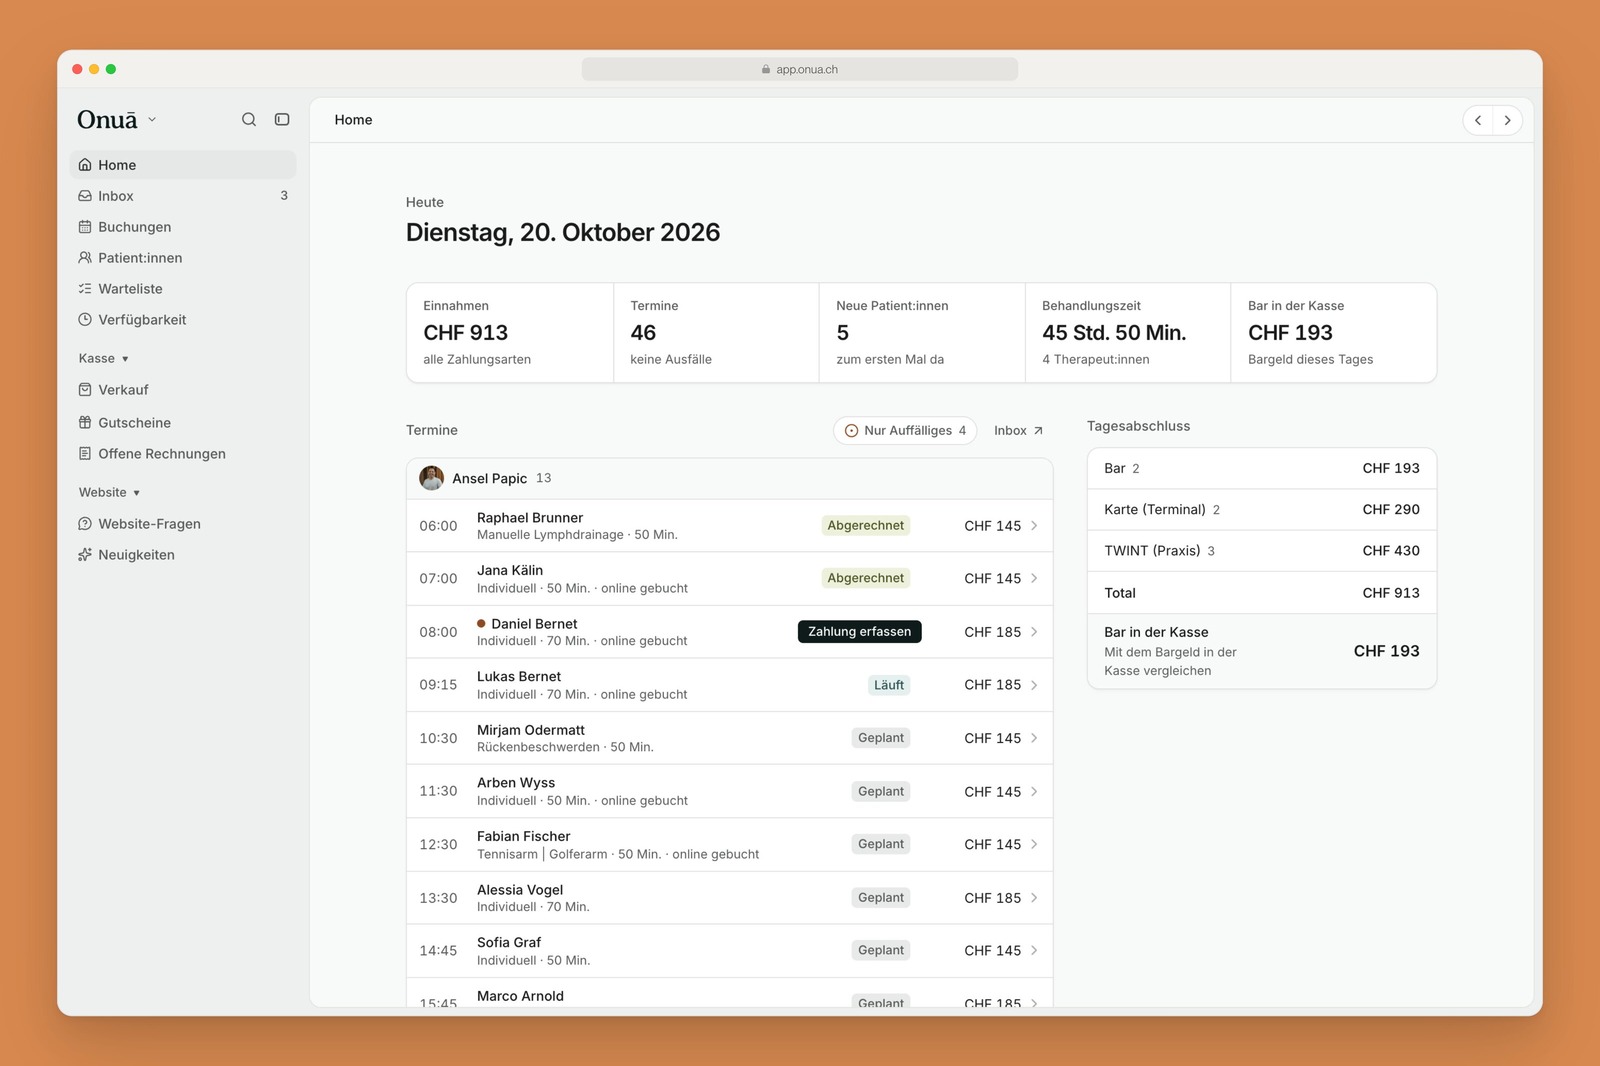
Task: Click the Neuigkeiten sparkle icon
Action: coord(85,555)
